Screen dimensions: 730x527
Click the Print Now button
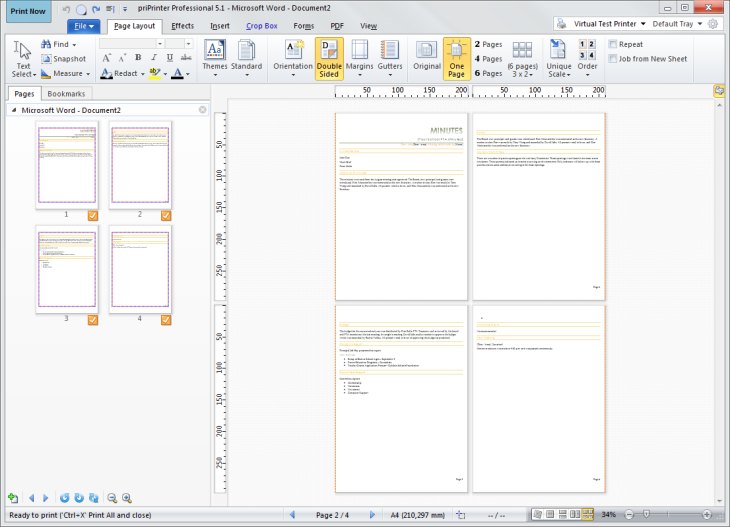coord(28,11)
